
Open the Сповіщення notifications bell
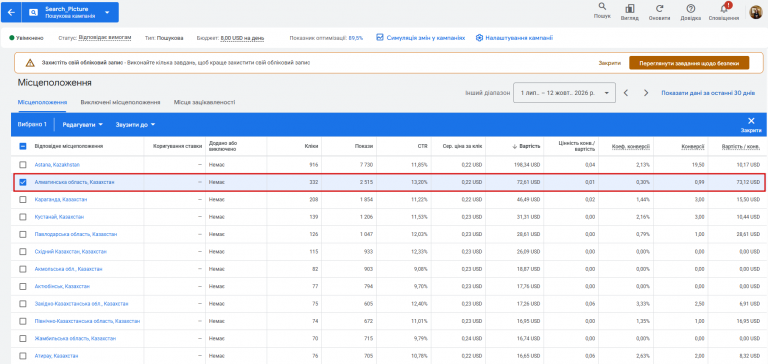coord(724,12)
